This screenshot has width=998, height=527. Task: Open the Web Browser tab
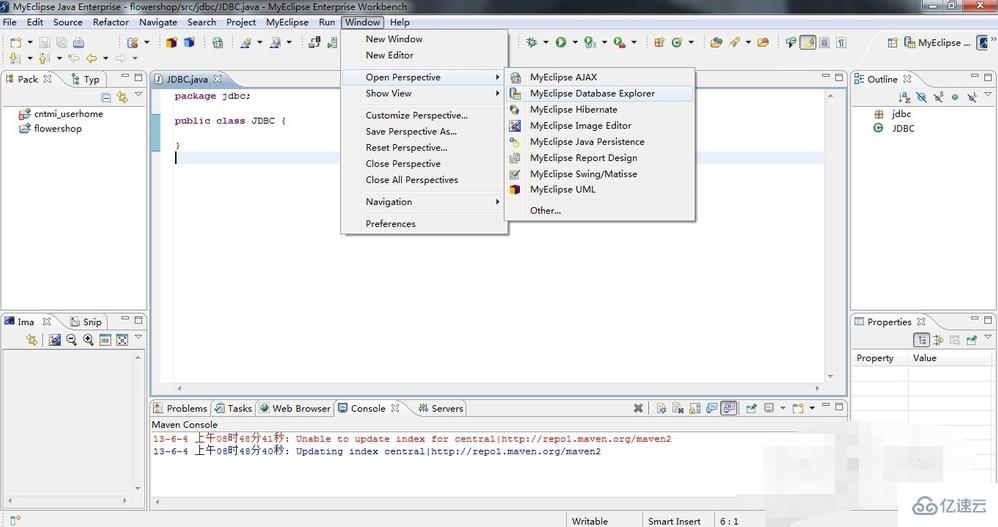[x=295, y=408]
